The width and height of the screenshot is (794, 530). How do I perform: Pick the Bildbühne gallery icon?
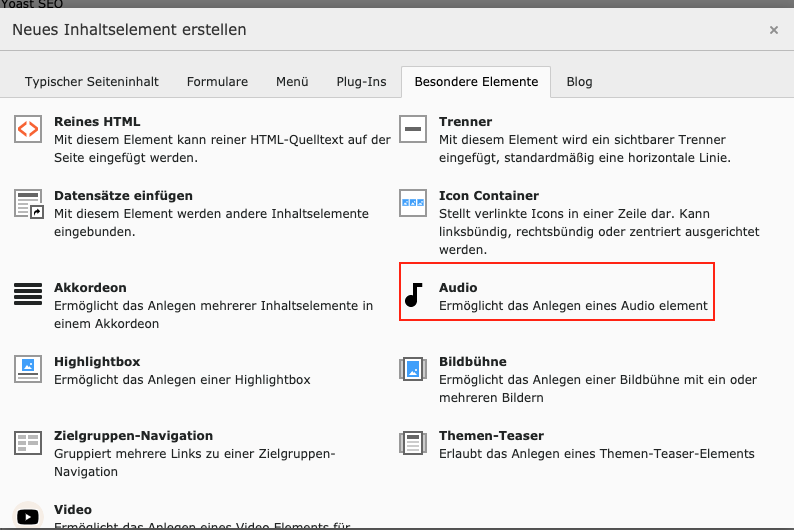(x=413, y=368)
